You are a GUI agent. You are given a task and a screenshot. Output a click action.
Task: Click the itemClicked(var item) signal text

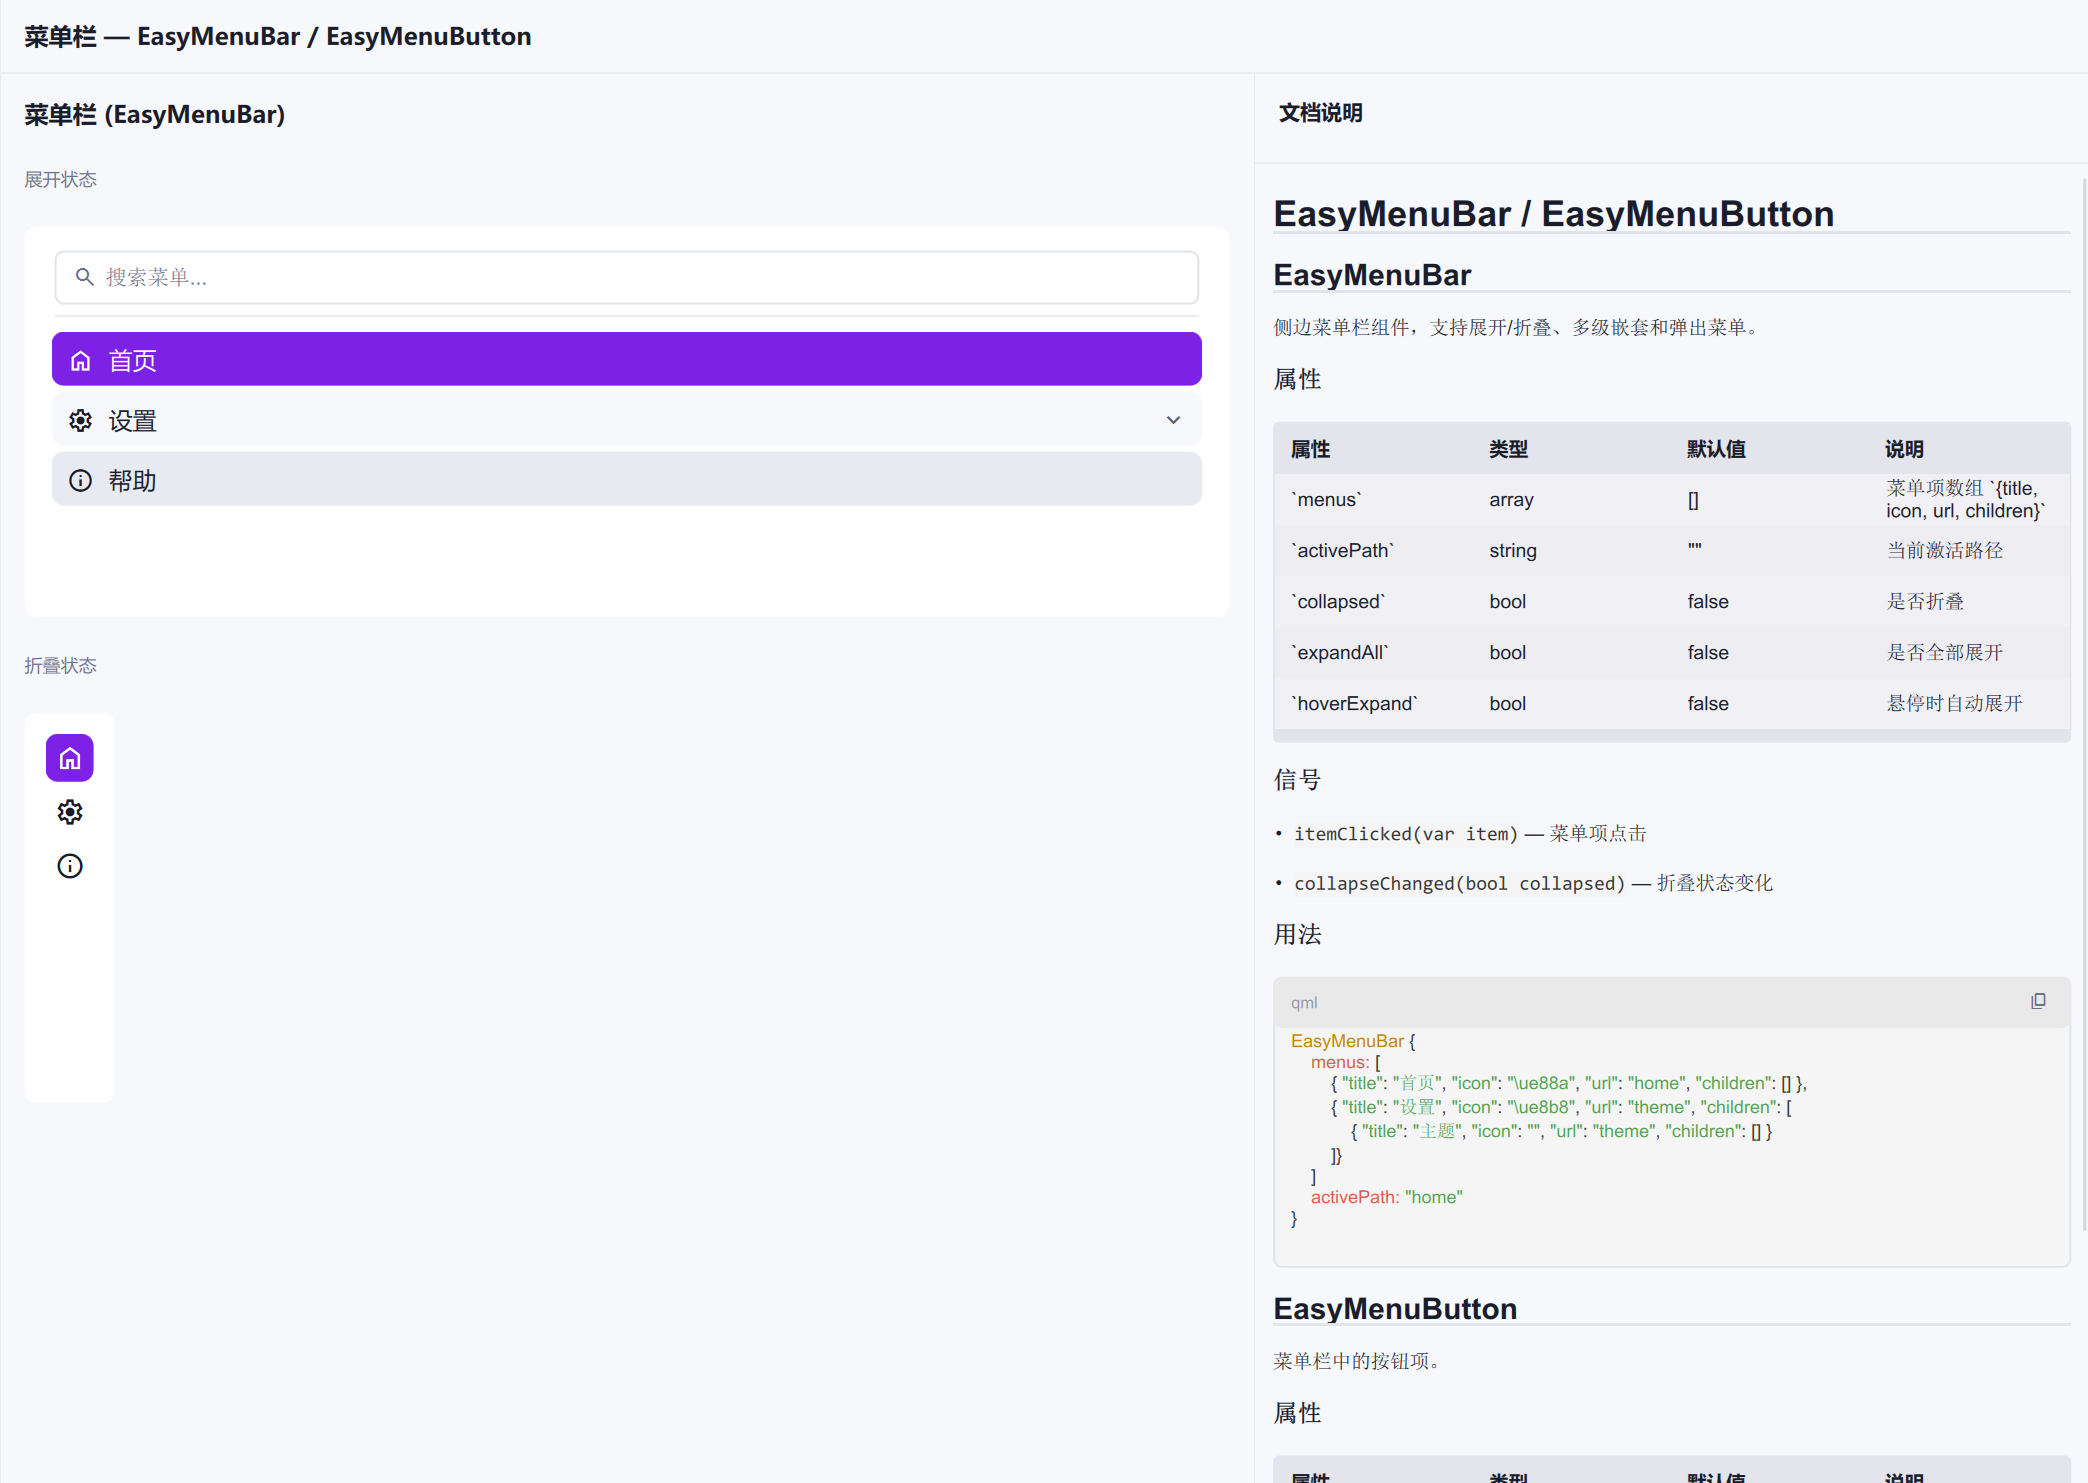(x=1406, y=834)
